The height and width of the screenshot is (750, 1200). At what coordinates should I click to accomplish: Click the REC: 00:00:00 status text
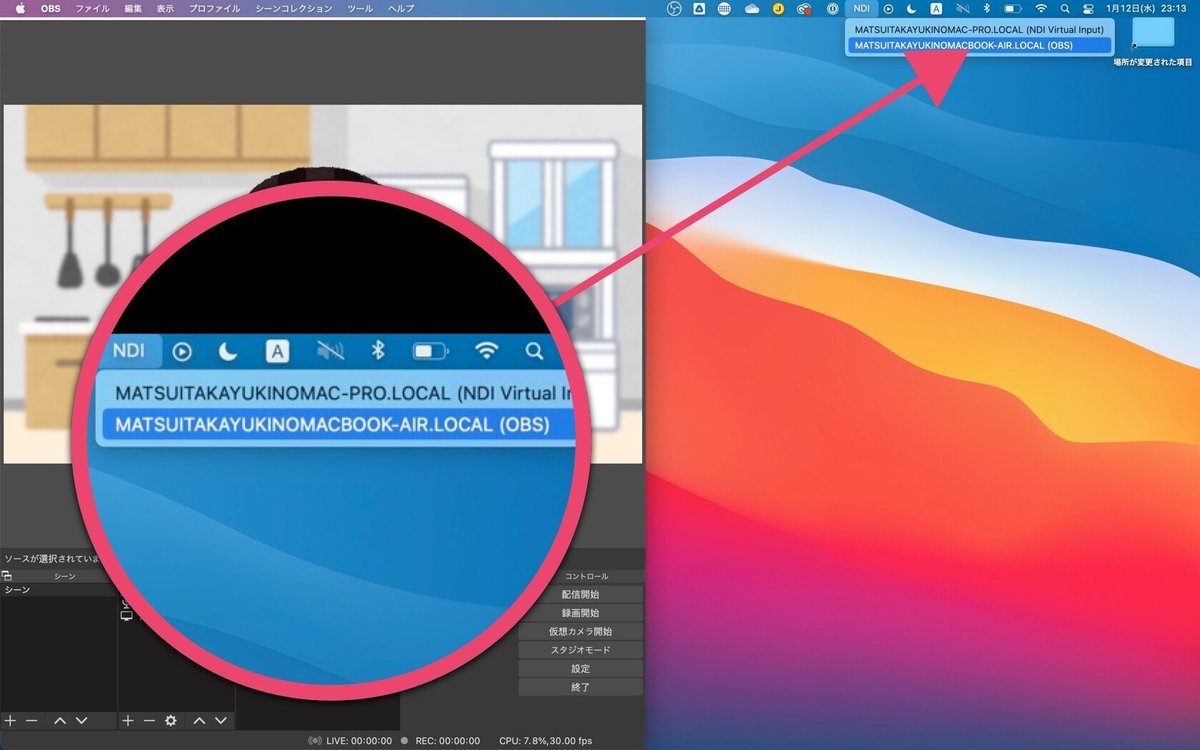[x=447, y=741]
